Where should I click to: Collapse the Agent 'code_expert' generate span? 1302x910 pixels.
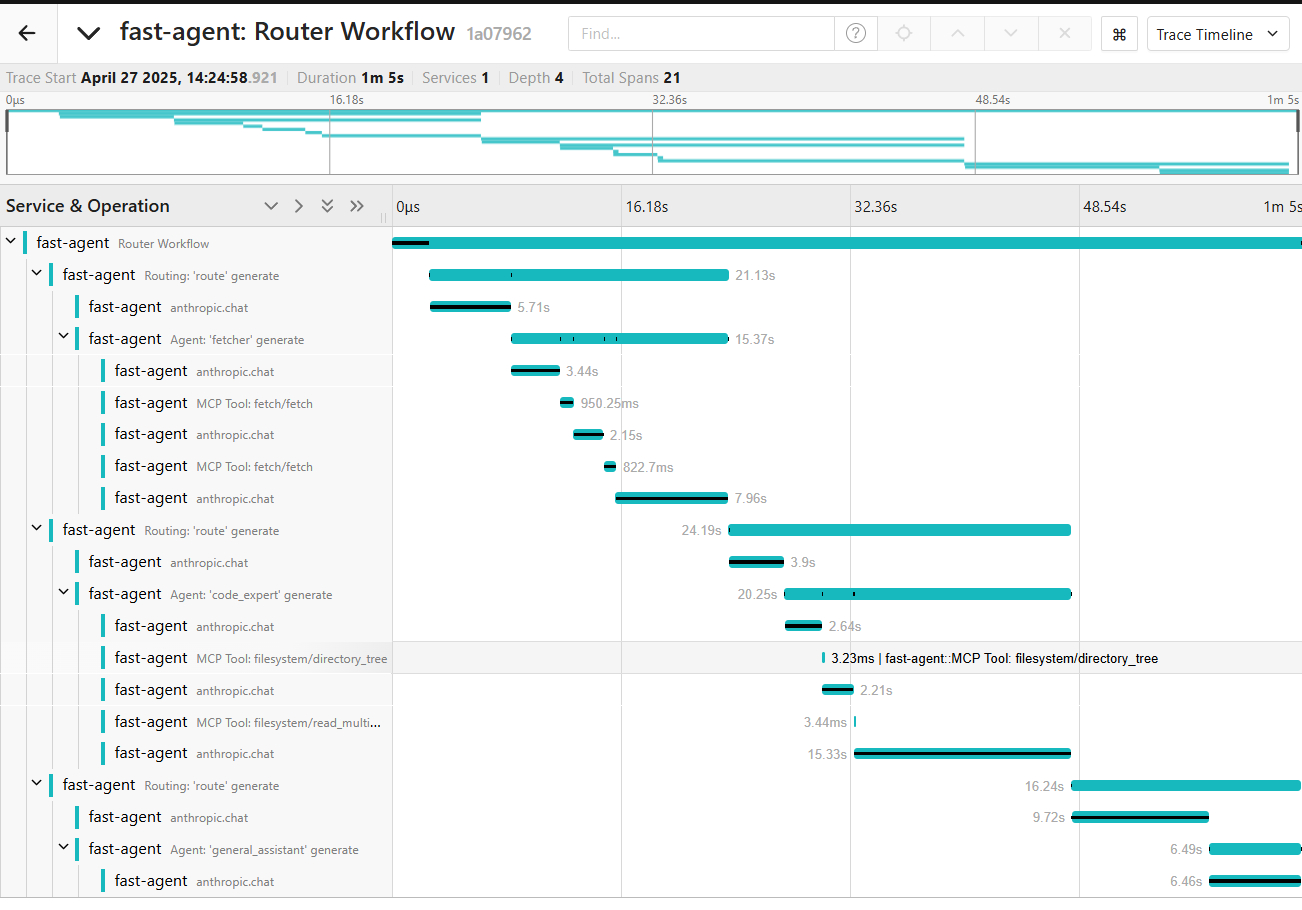(x=63, y=594)
